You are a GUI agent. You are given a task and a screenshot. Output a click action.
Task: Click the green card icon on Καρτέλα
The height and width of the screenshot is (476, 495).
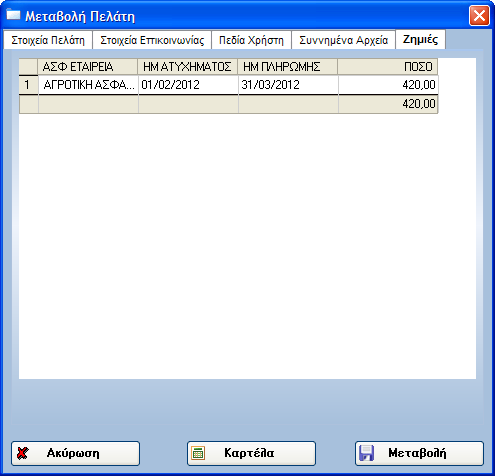[198, 453]
